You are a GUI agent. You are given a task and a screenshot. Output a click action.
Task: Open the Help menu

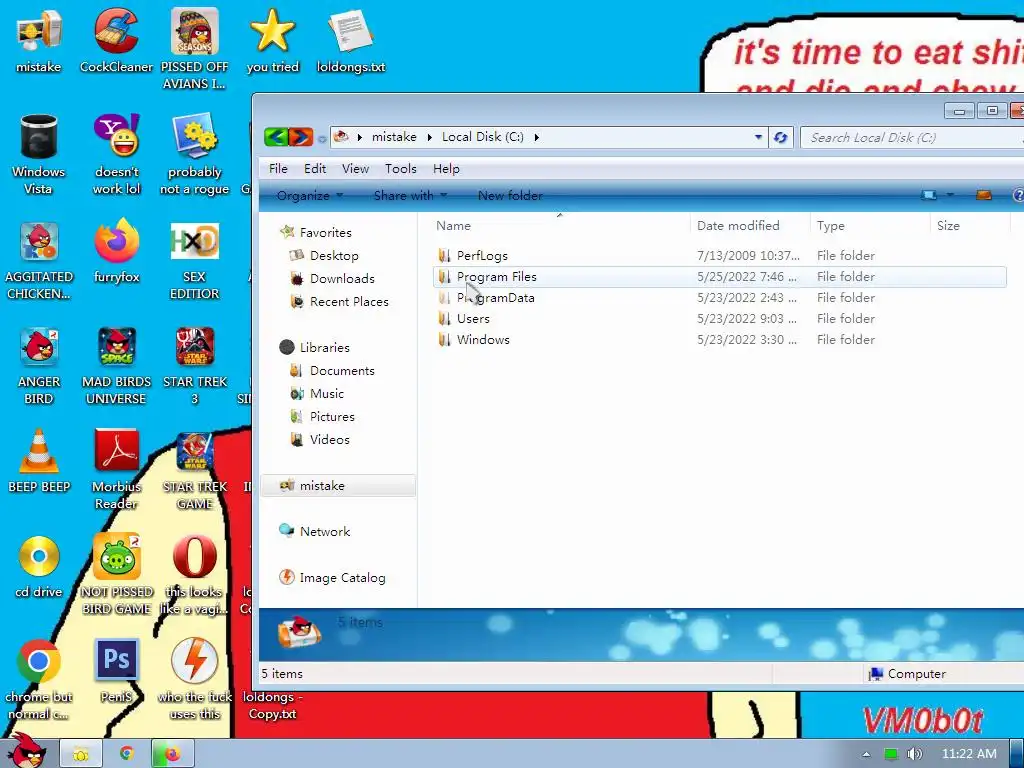pyautogui.click(x=446, y=168)
